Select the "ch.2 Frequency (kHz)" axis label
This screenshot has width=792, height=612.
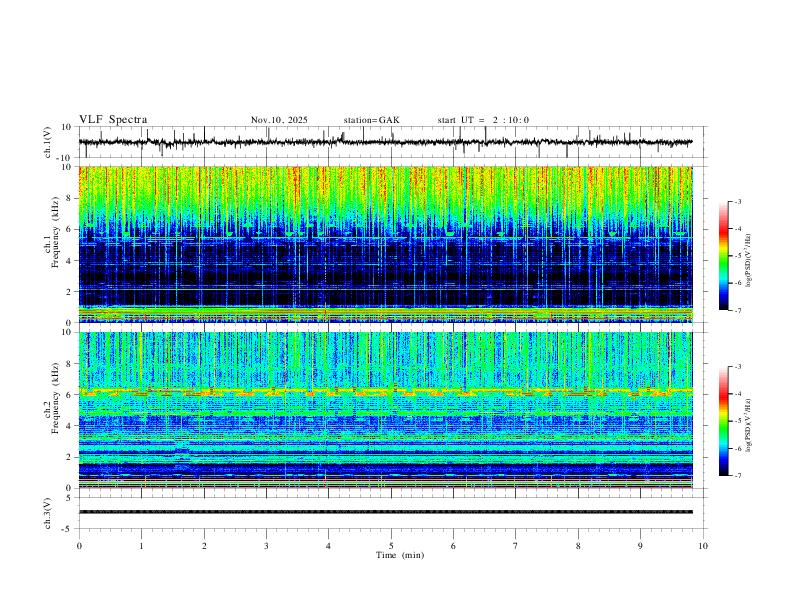[52, 398]
